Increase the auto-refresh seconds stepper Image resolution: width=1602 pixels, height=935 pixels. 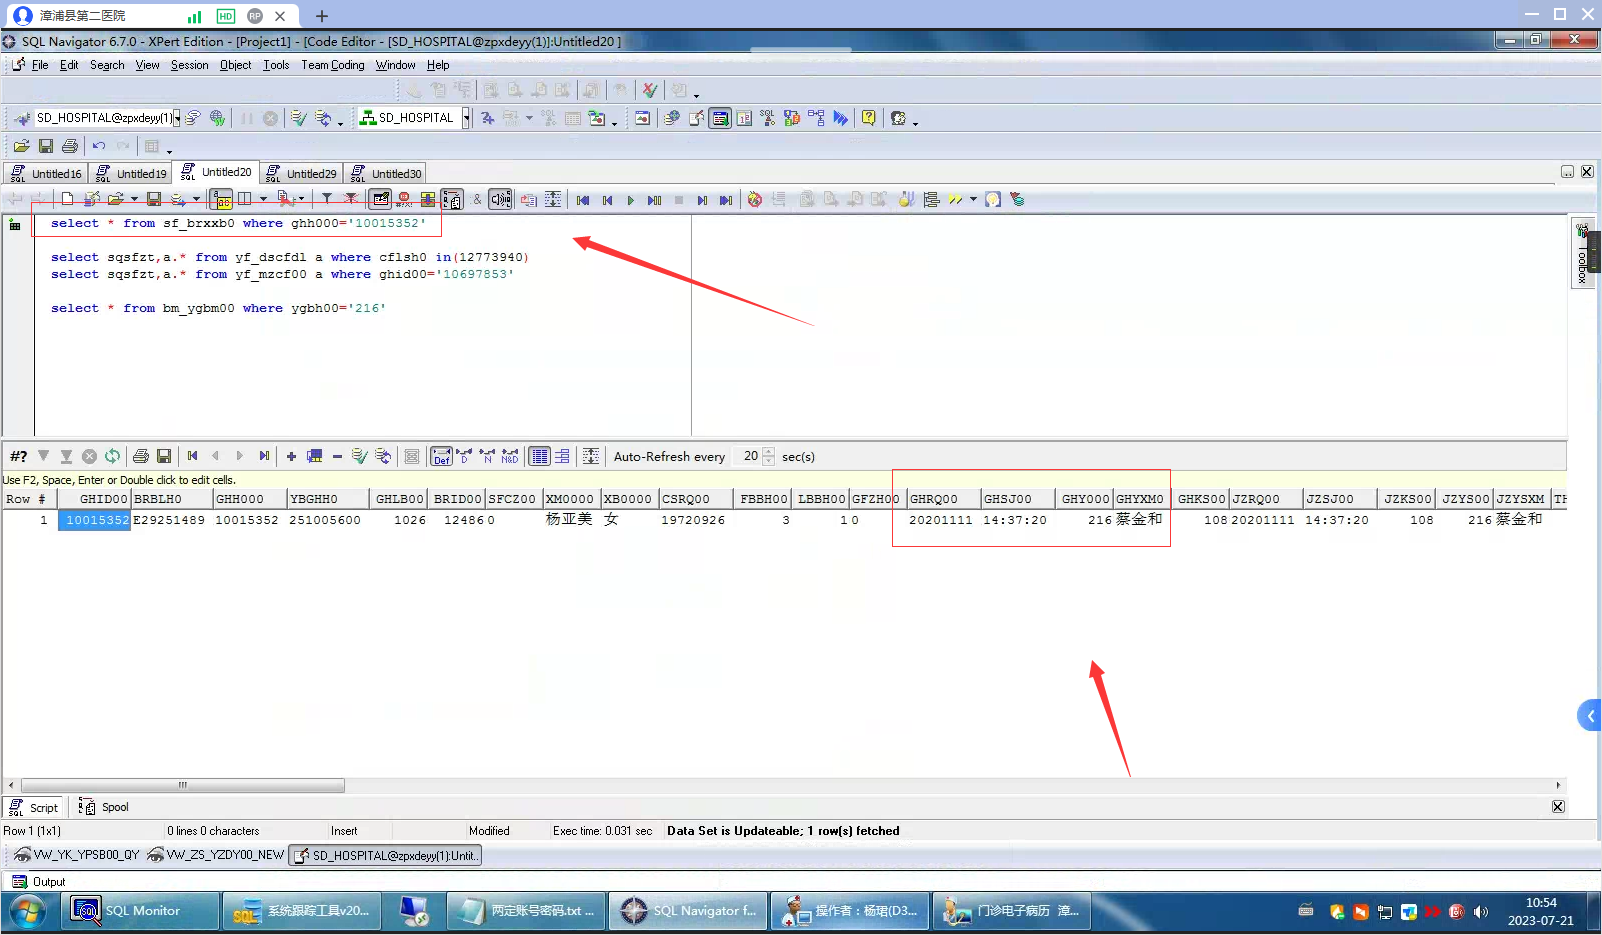(x=768, y=452)
